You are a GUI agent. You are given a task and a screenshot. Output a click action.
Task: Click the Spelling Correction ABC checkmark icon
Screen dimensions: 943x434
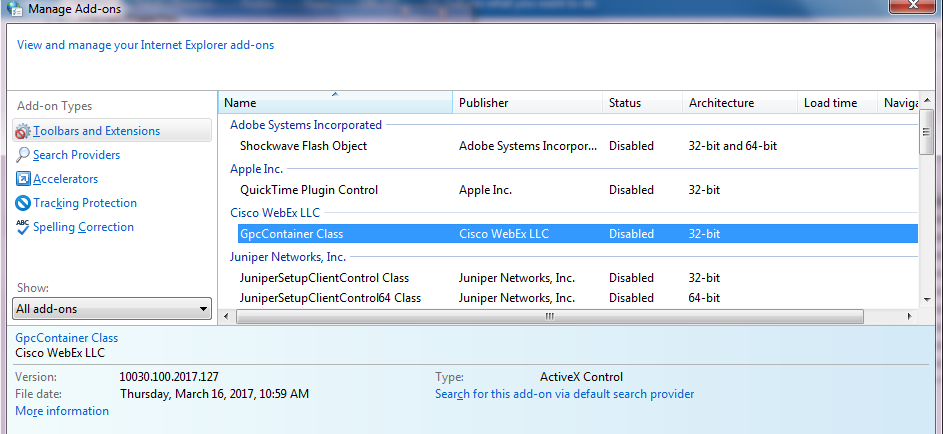point(23,227)
